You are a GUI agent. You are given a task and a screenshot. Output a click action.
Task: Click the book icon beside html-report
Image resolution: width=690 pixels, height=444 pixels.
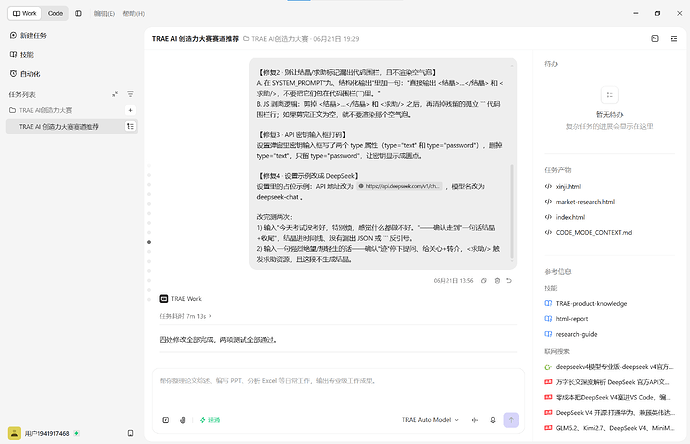(548, 319)
